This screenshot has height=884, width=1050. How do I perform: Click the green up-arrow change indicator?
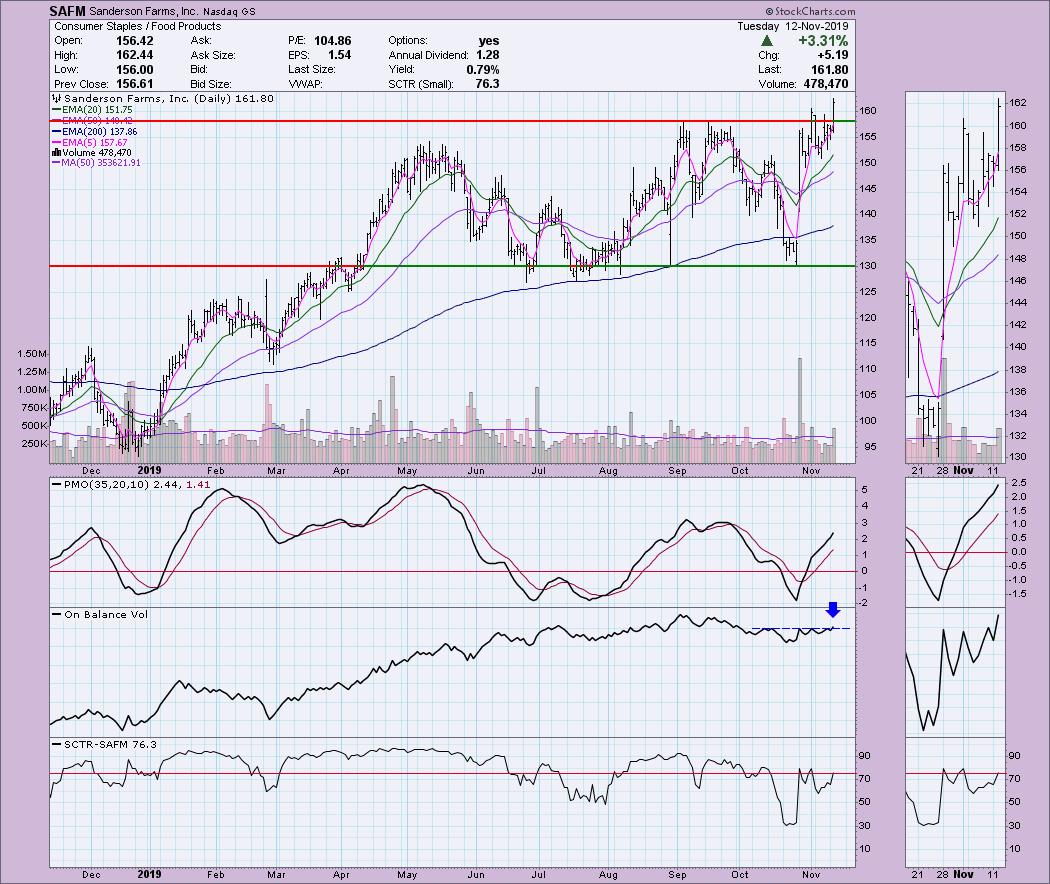[767, 41]
